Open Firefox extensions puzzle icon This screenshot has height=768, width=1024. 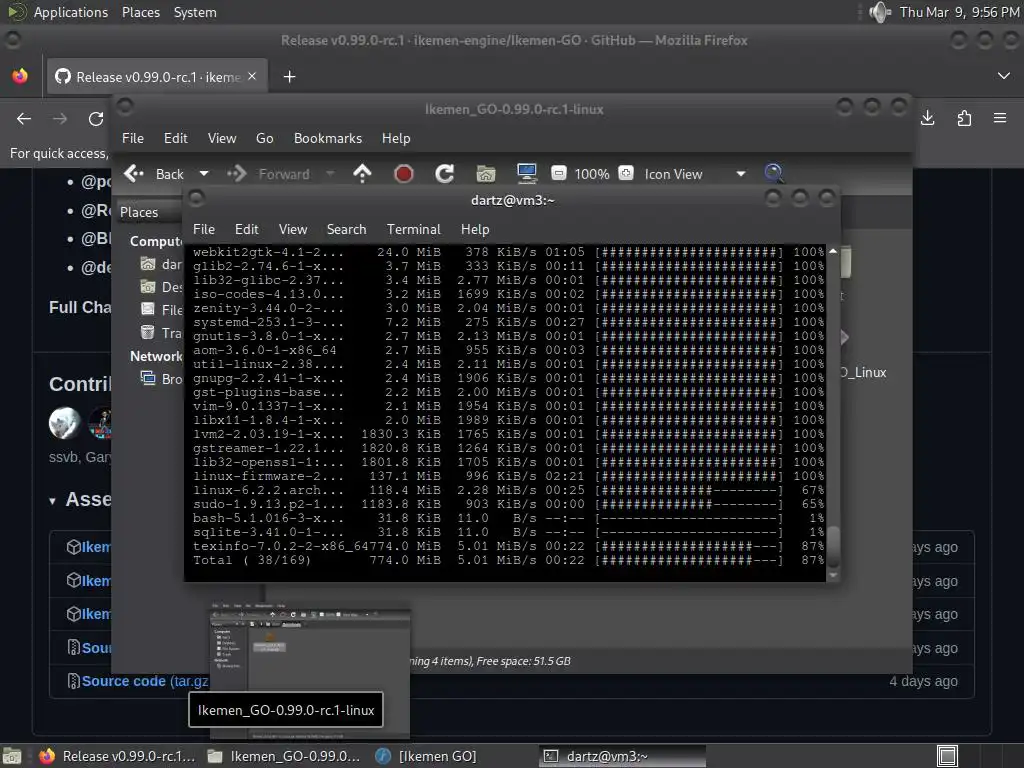964,118
